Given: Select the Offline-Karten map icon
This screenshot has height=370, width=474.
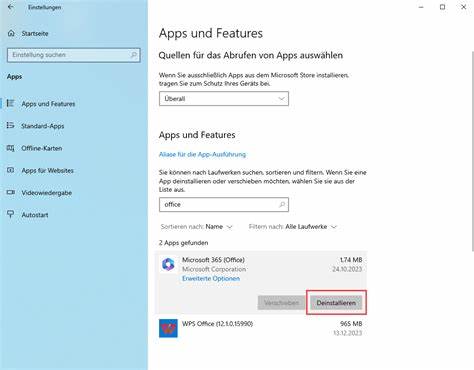Looking at the screenshot, I should 11,148.
